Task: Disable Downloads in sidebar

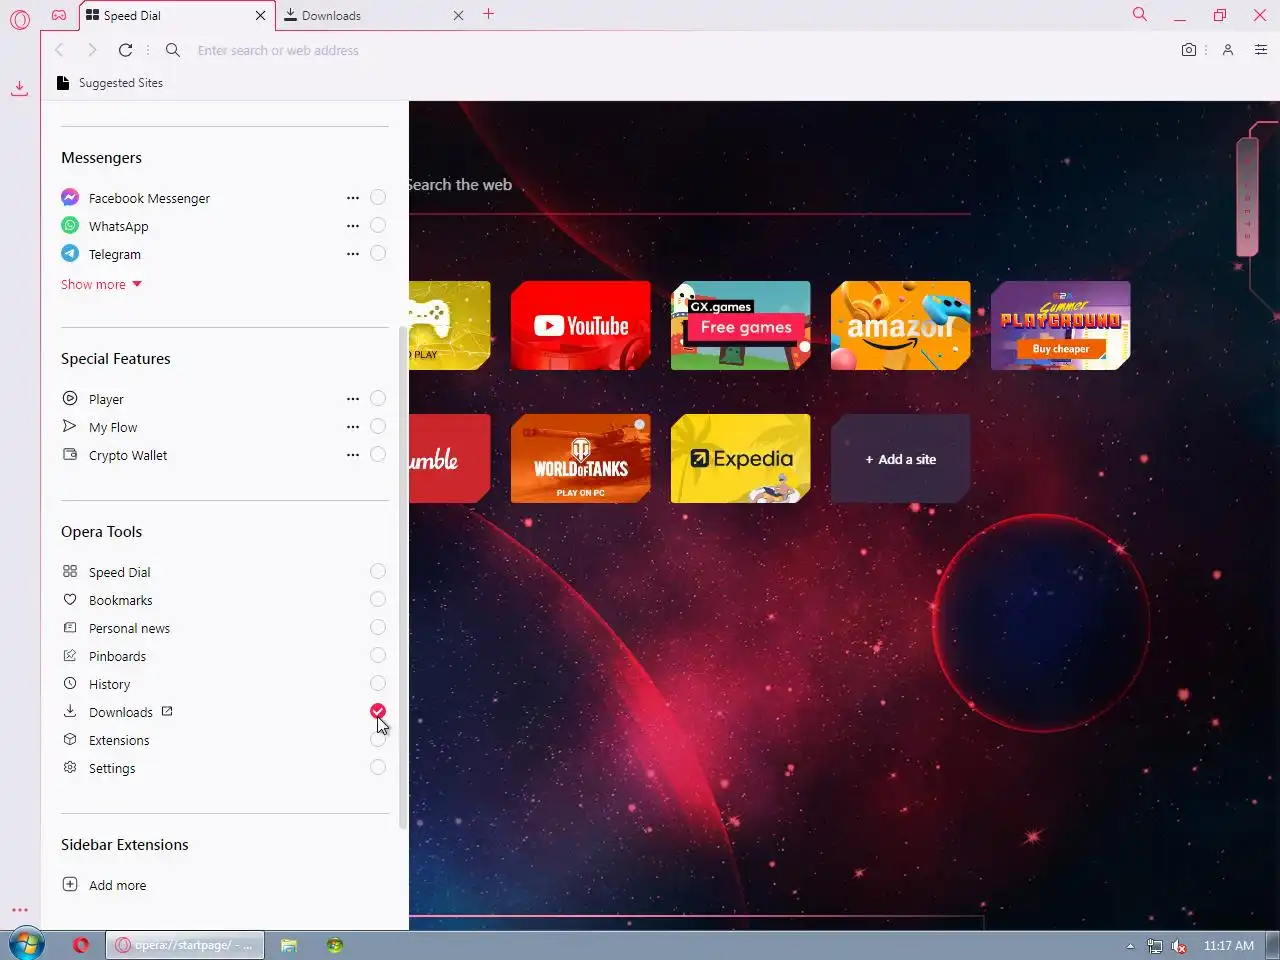Action: [x=378, y=711]
